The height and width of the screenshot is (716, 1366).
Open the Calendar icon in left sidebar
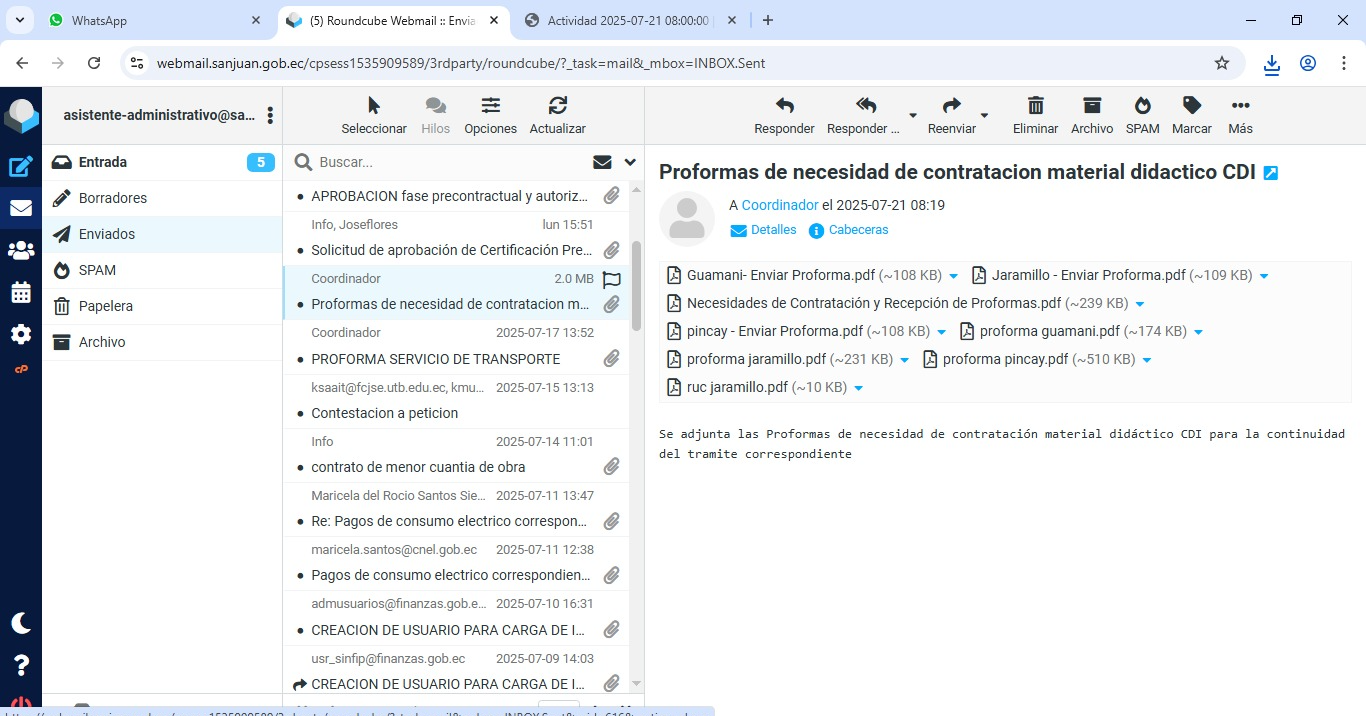pyautogui.click(x=21, y=292)
